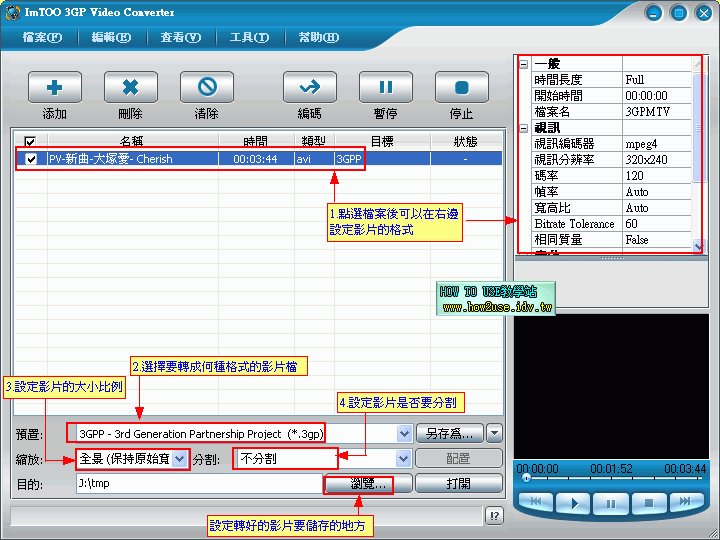Play the preview video

[574, 503]
